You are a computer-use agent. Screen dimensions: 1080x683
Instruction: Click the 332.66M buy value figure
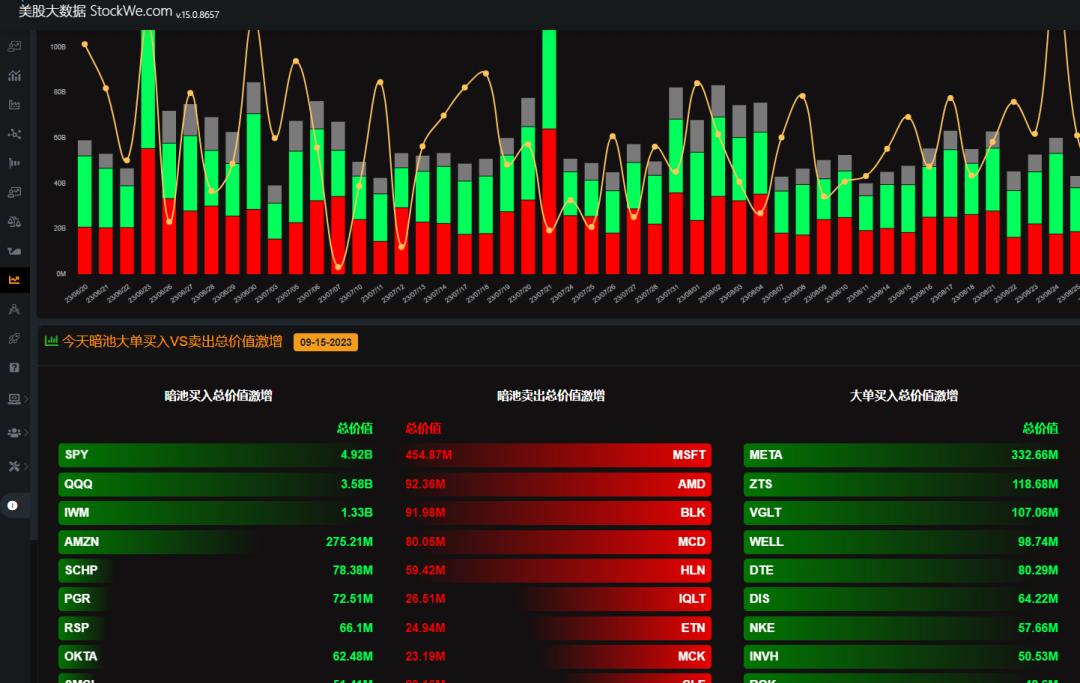1035,455
